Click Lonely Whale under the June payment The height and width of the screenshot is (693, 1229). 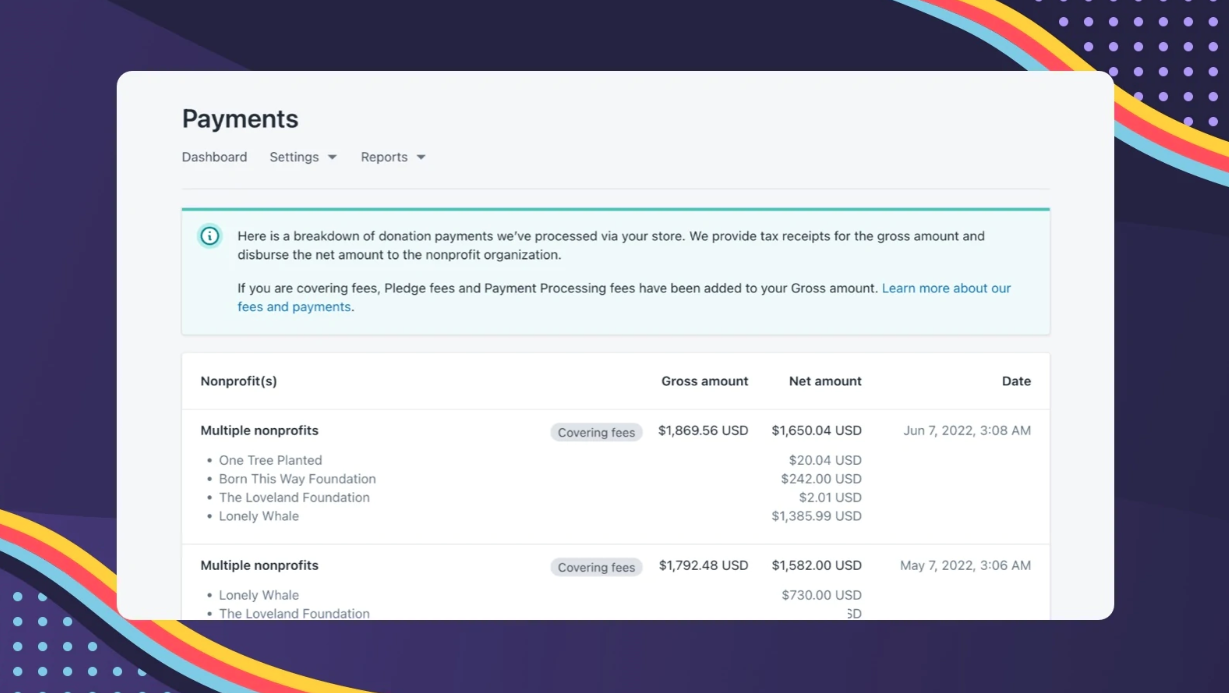(259, 516)
